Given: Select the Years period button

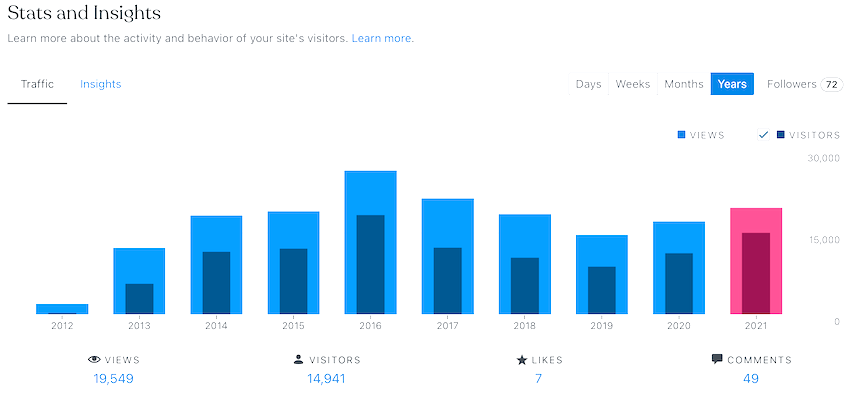Looking at the screenshot, I should [731, 84].
